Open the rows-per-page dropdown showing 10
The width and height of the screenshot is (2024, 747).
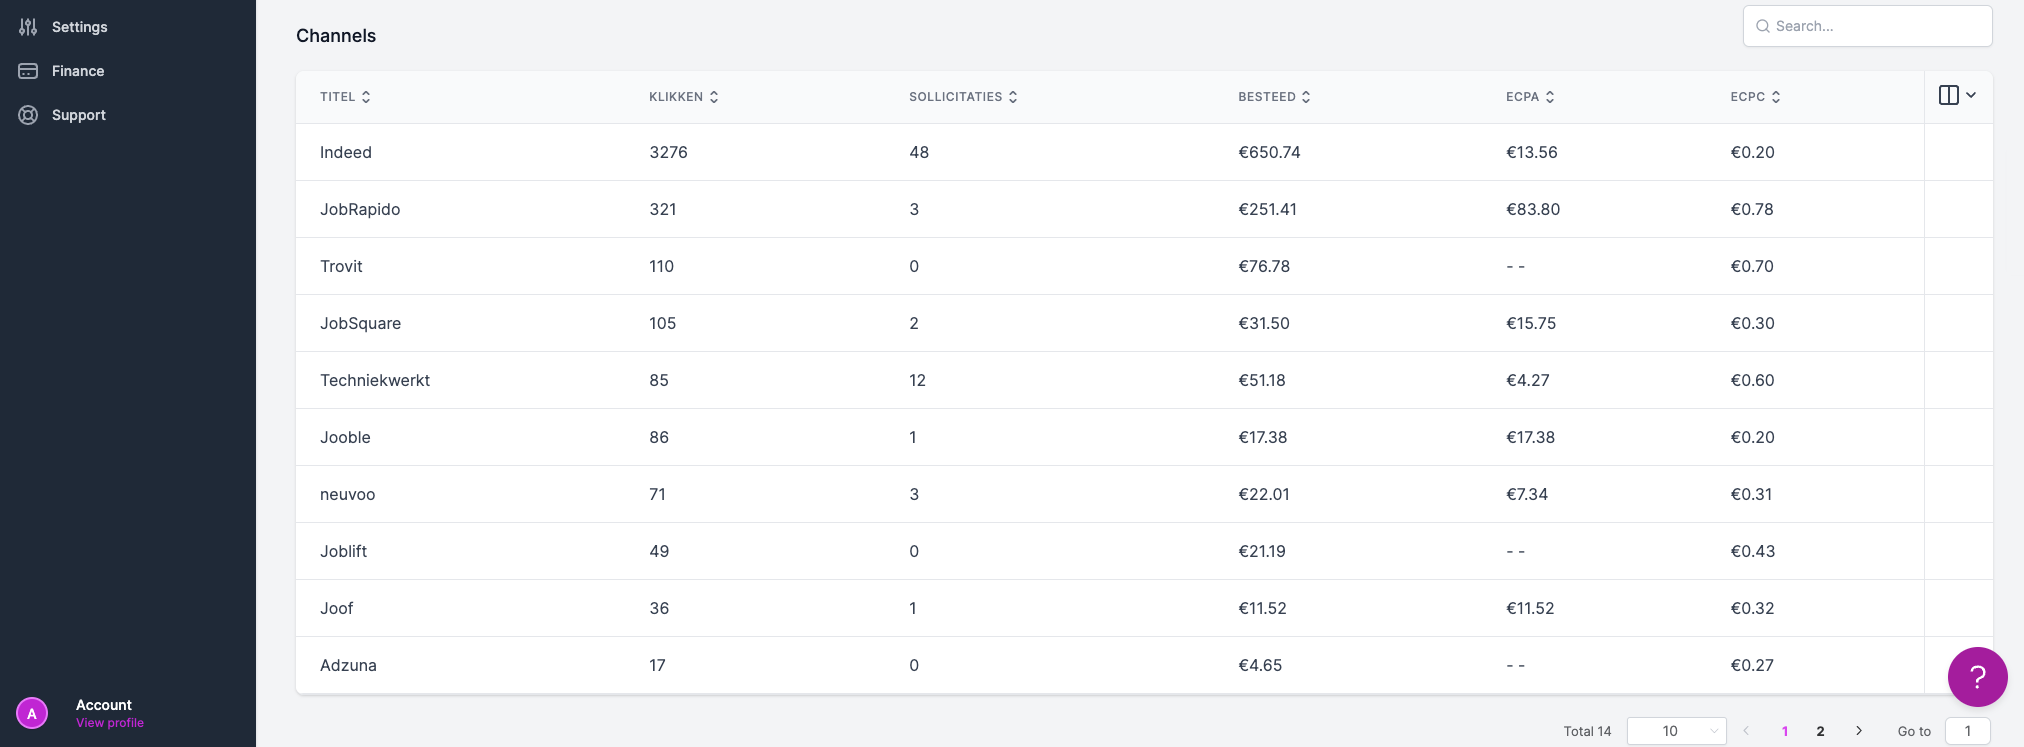(x=1676, y=731)
